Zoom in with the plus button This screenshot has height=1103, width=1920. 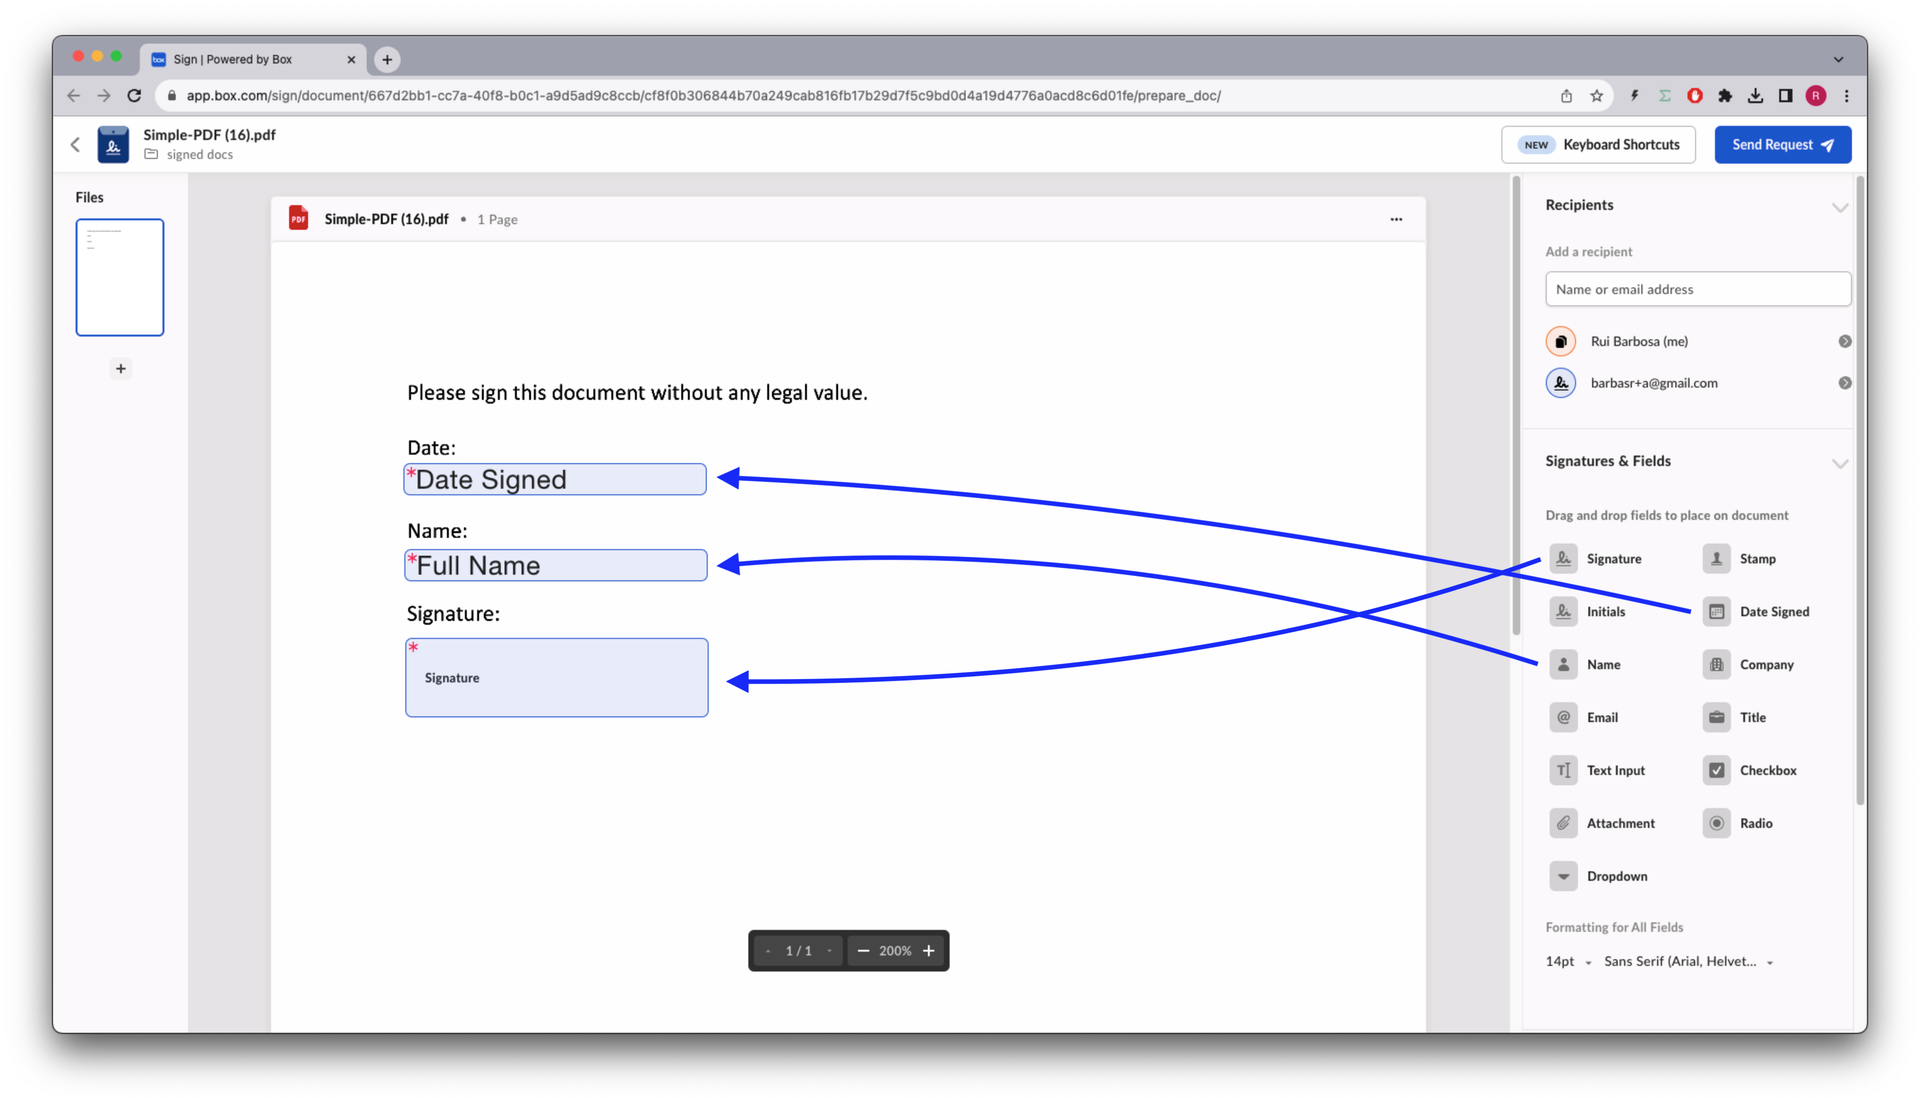coord(929,951)
